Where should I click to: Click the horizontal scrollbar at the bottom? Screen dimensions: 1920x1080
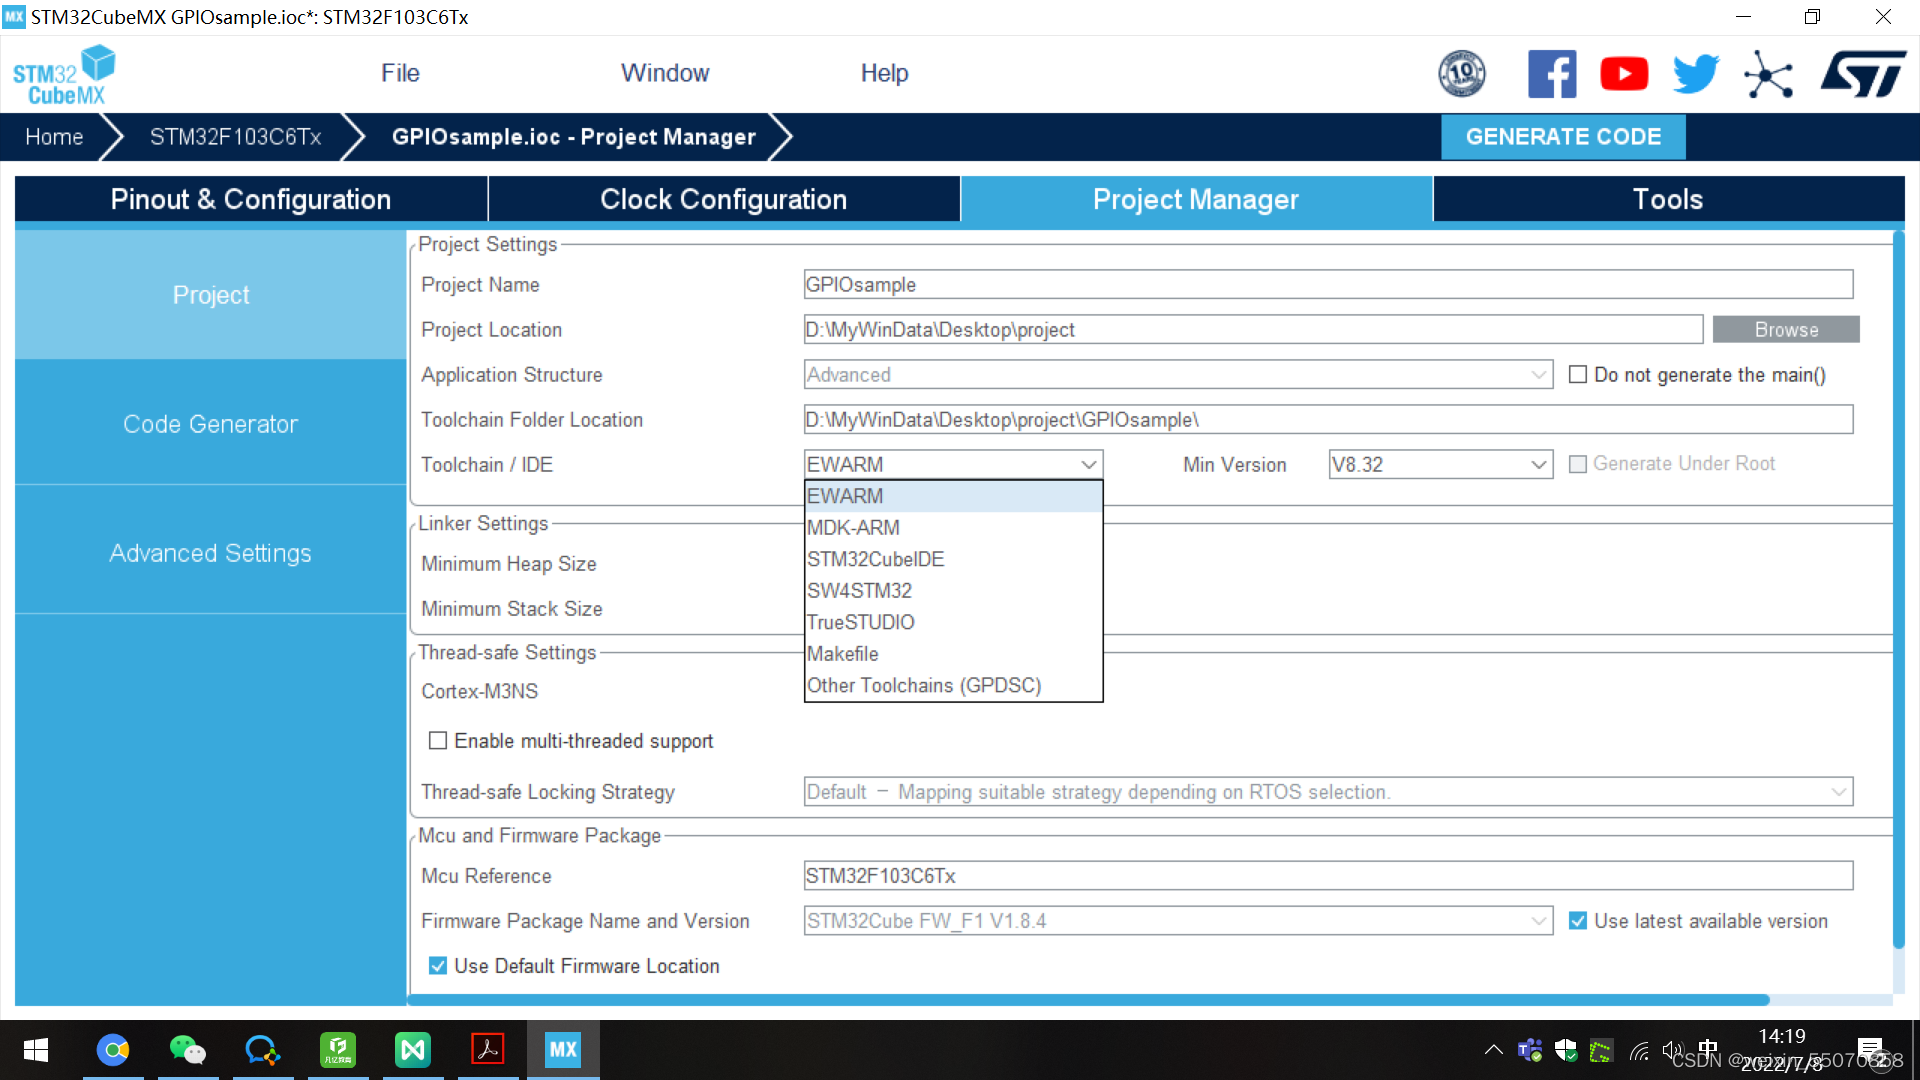pyautogui.click(x=1088, y=1000)
